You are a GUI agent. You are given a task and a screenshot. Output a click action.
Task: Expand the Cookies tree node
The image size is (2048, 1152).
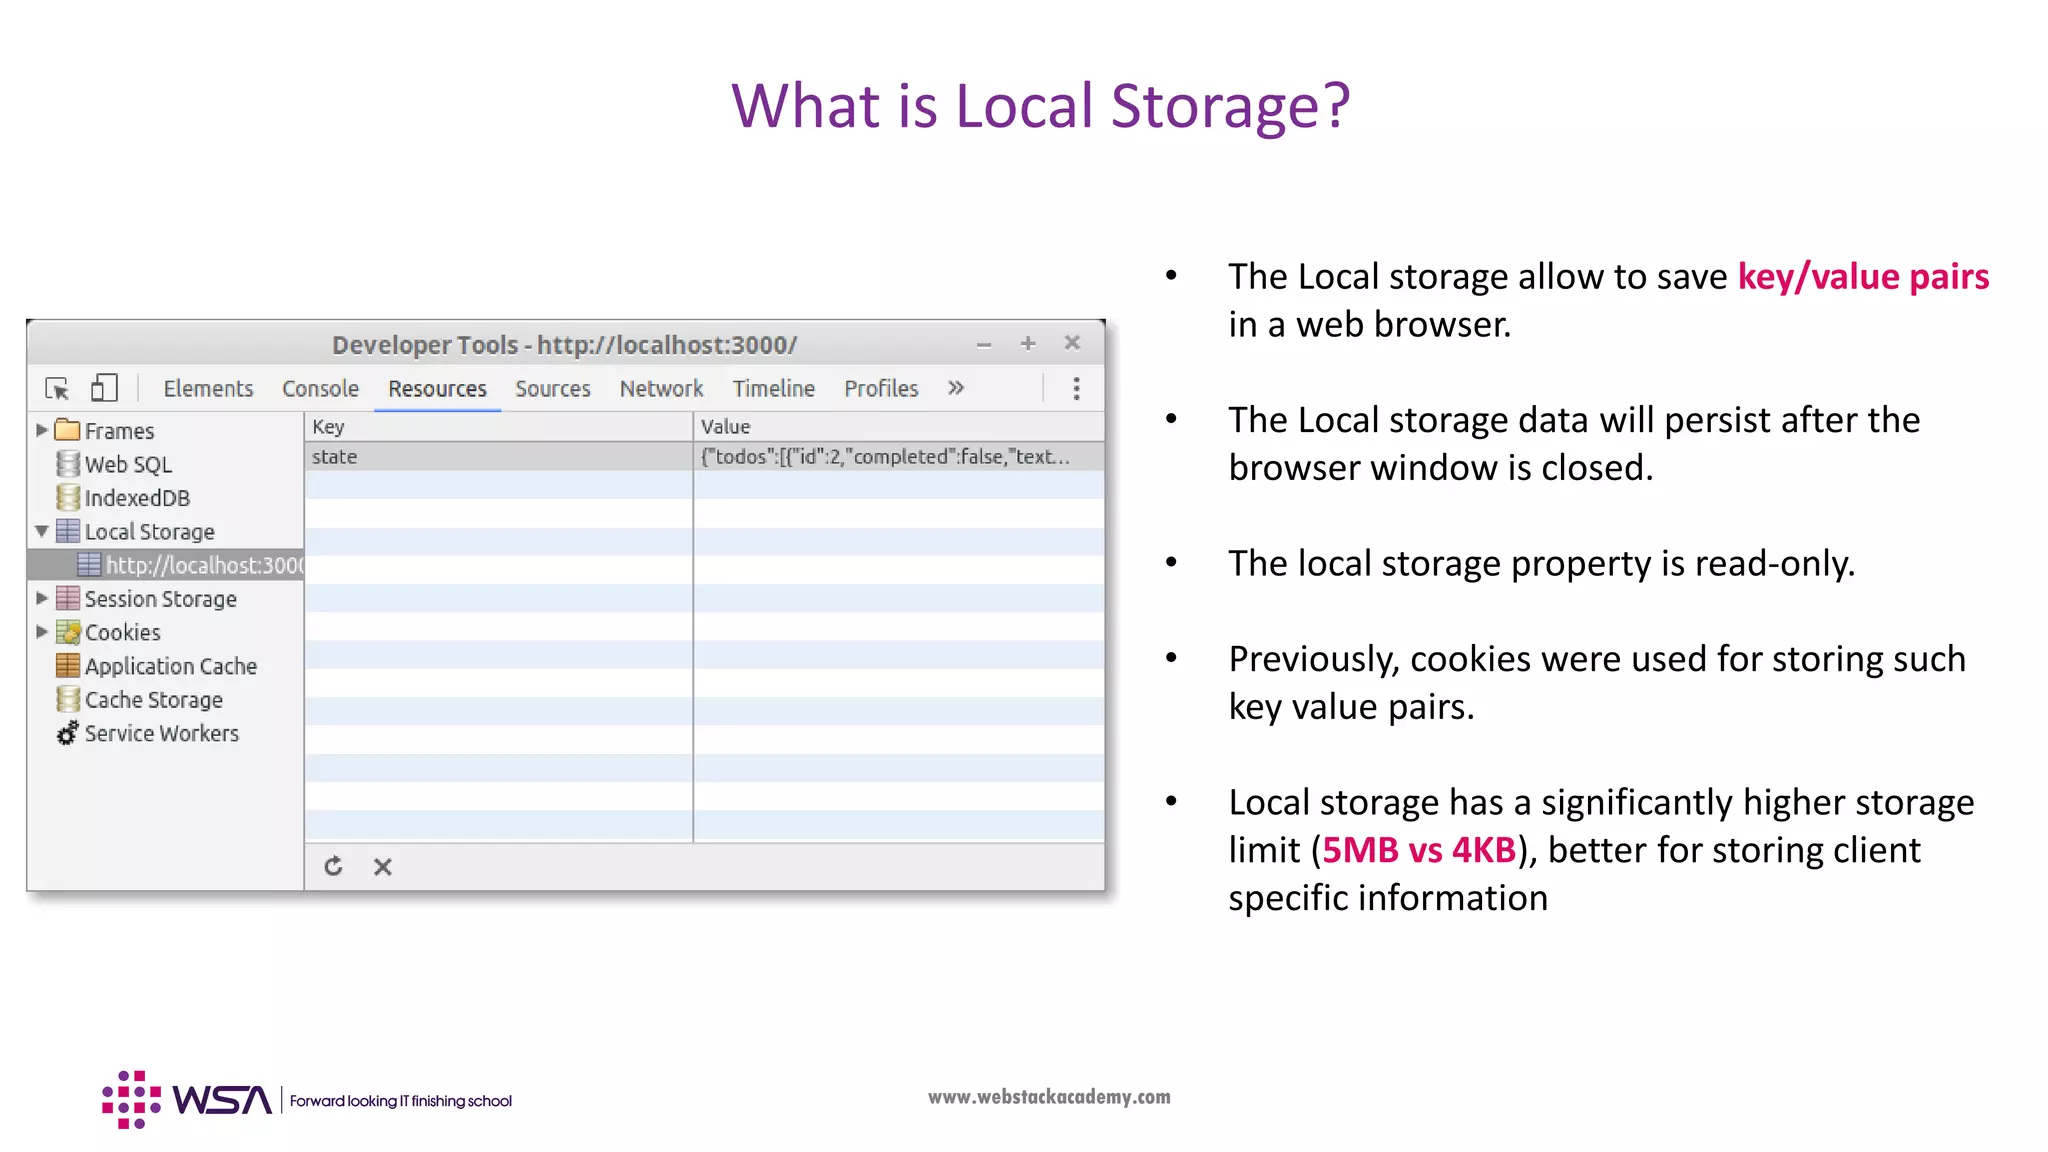42,632
